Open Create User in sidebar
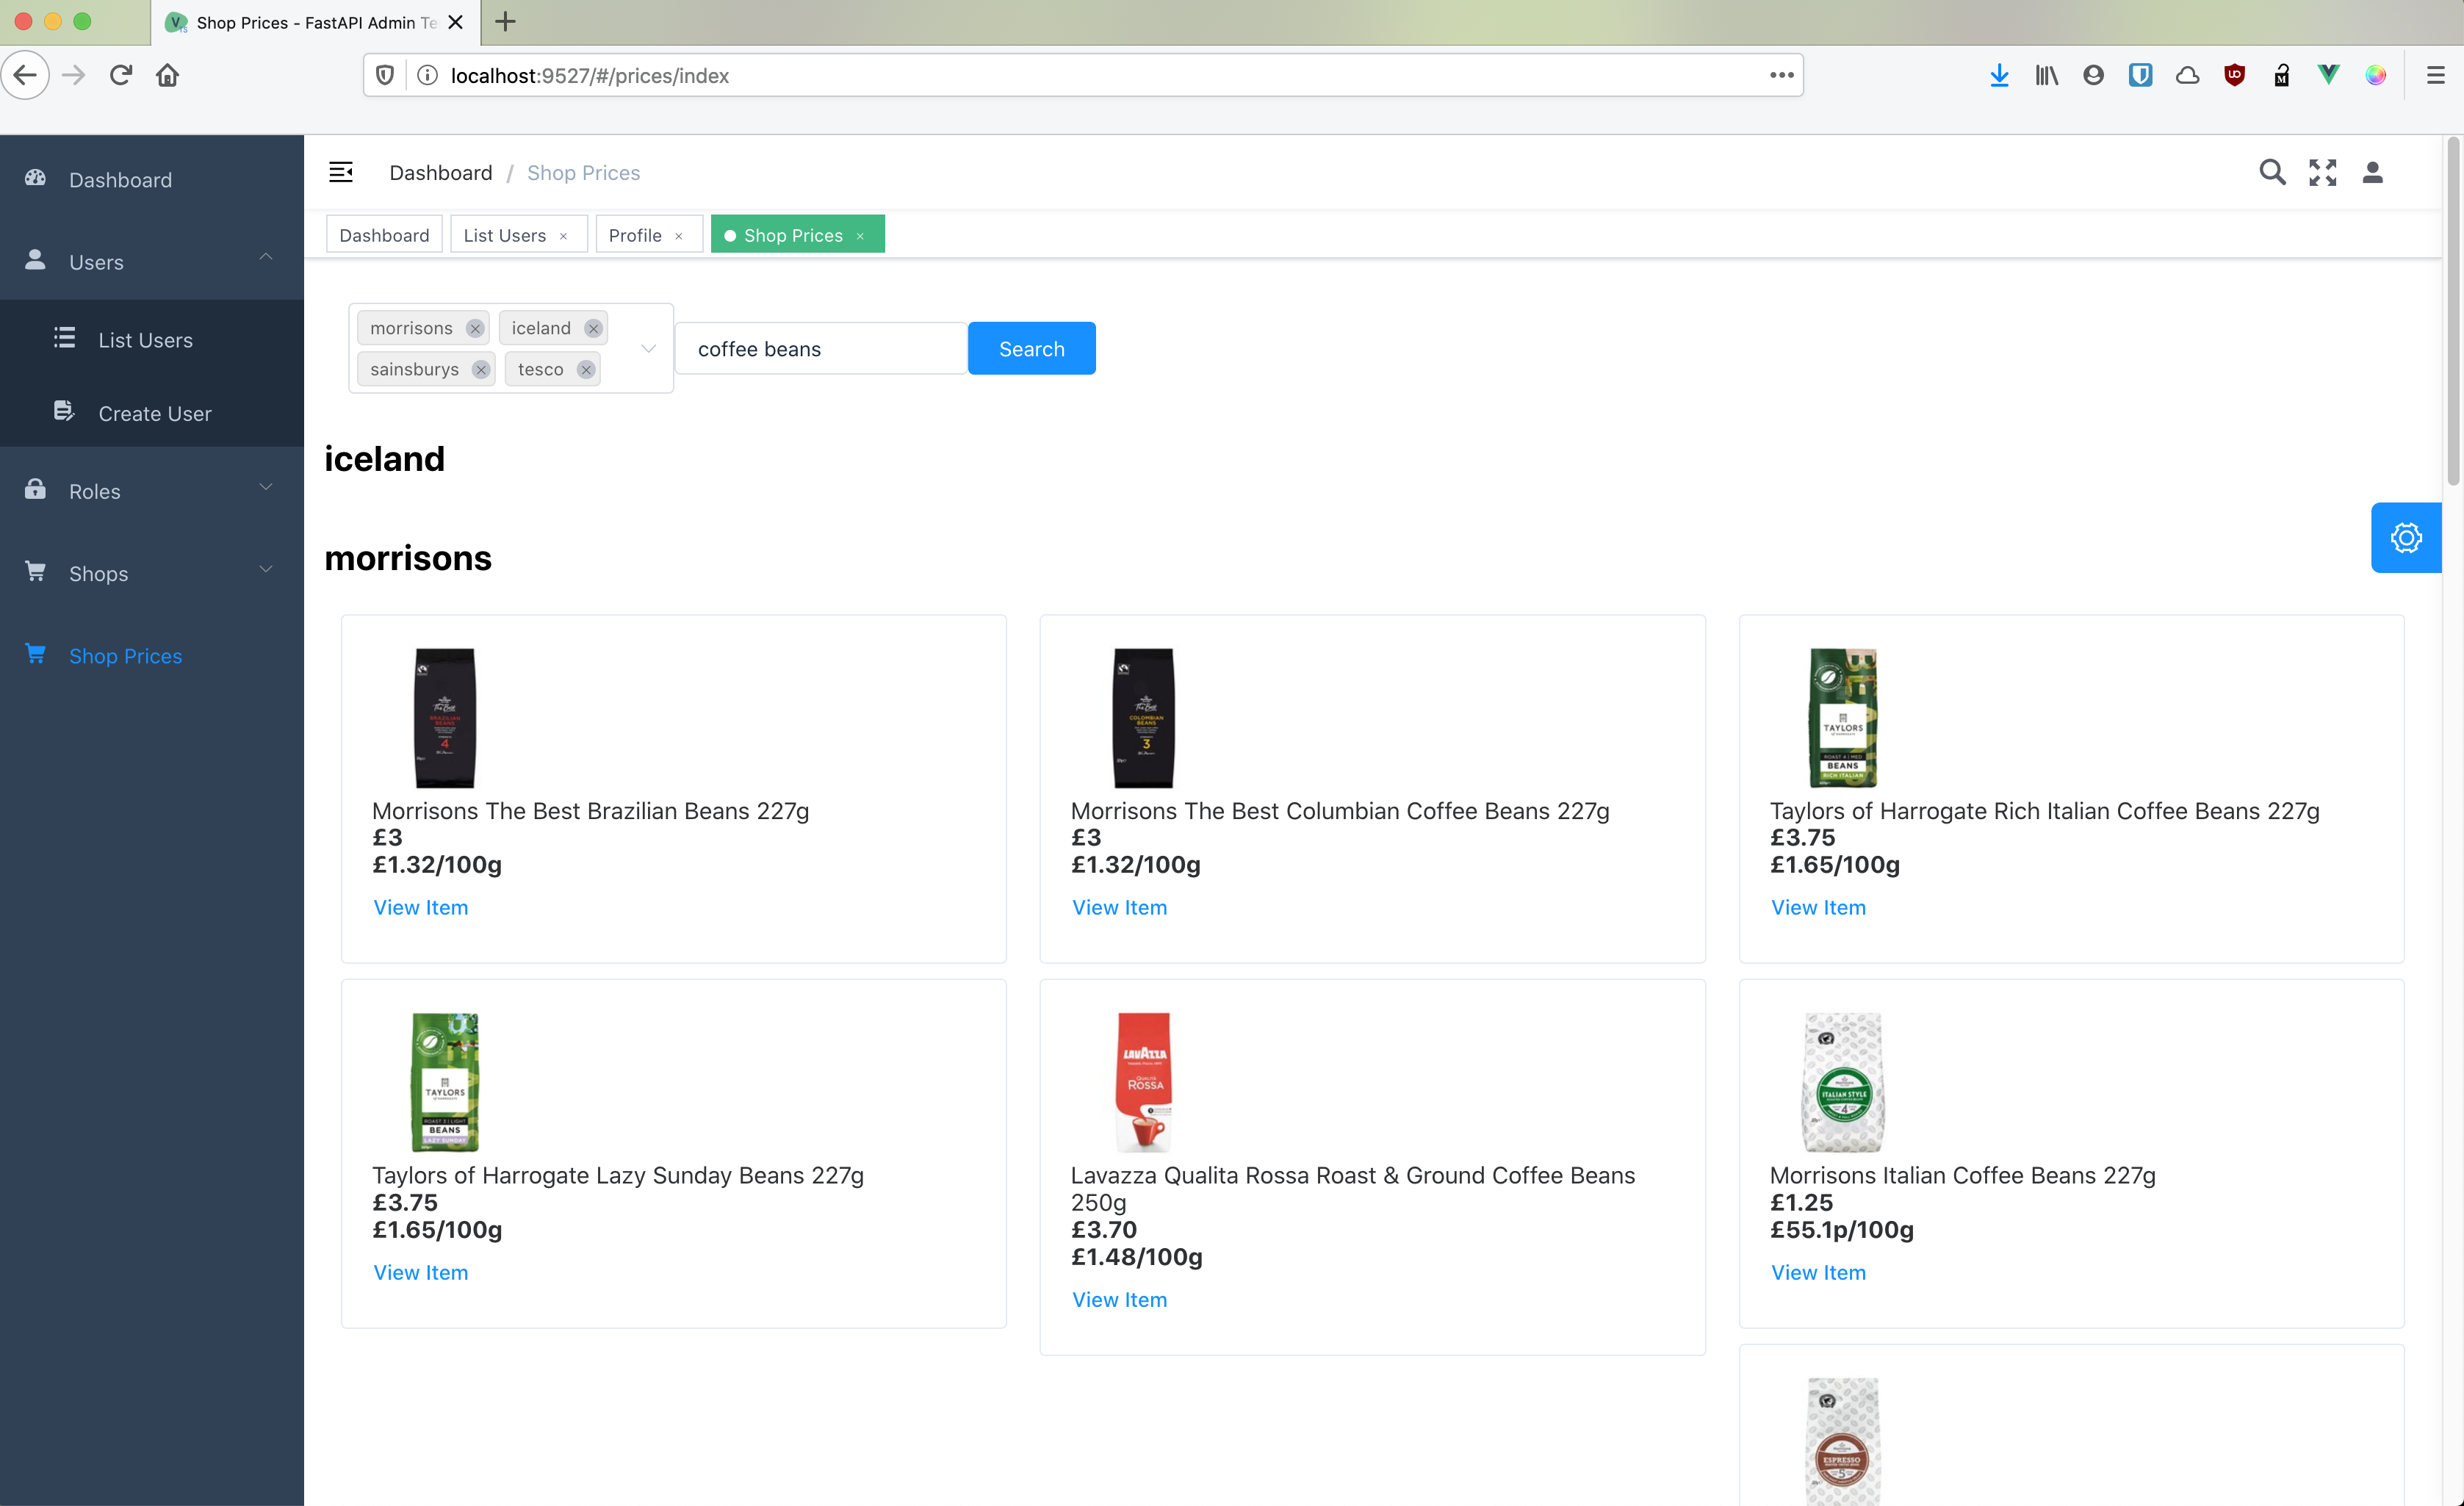The width and height of the screenshot is (2464, 1506). point(154,413)
